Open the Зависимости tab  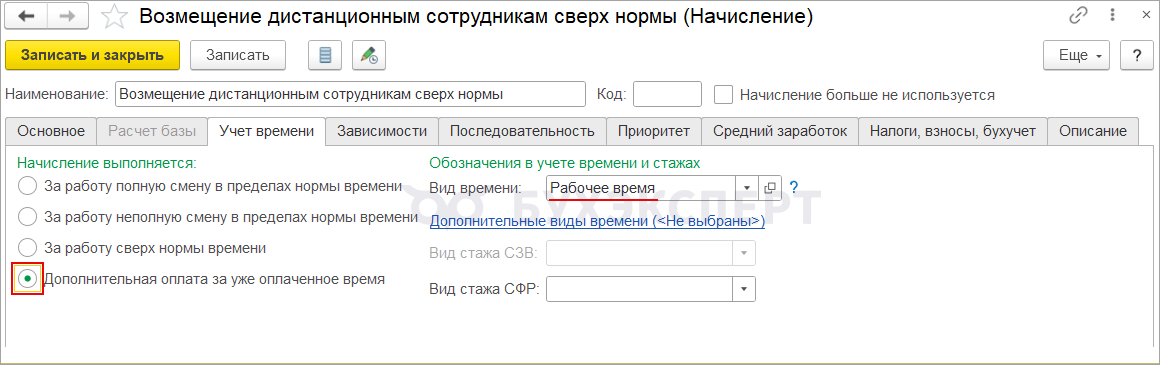click(382, 131)
